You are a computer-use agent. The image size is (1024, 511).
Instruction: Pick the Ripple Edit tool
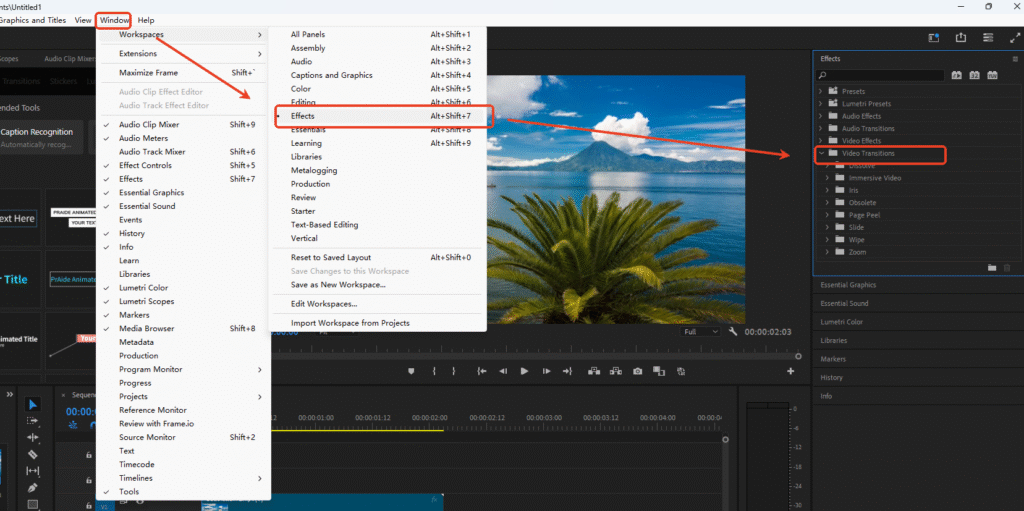pyautogui.click(x=32, y=437)
